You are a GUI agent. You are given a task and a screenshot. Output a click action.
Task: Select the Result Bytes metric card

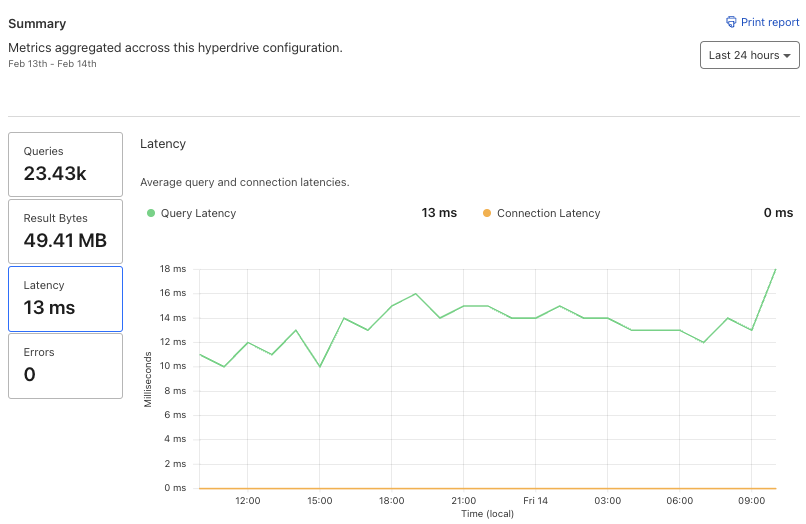65,231
